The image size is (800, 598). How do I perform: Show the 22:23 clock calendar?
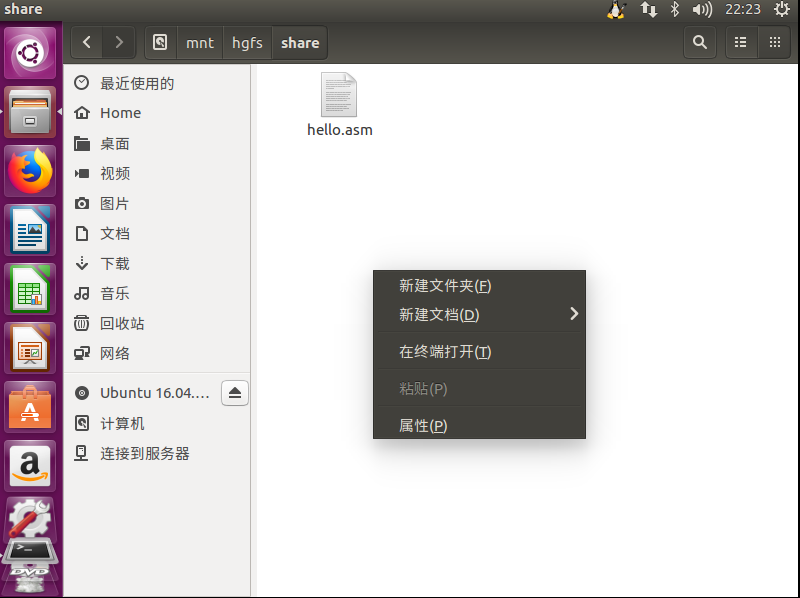(x=743, y=10)
